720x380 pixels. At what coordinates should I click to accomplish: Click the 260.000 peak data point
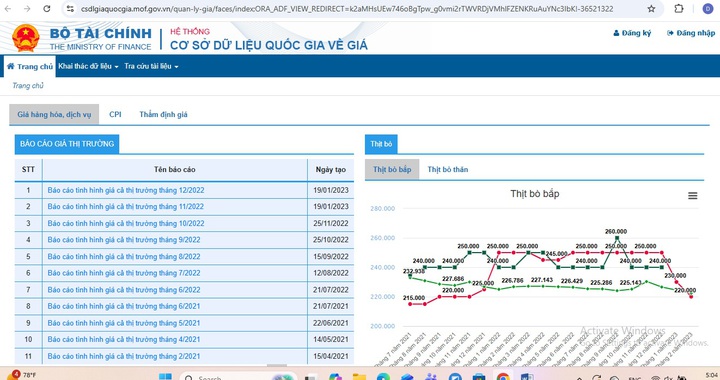pyautogui.click(x=617, y=238)
